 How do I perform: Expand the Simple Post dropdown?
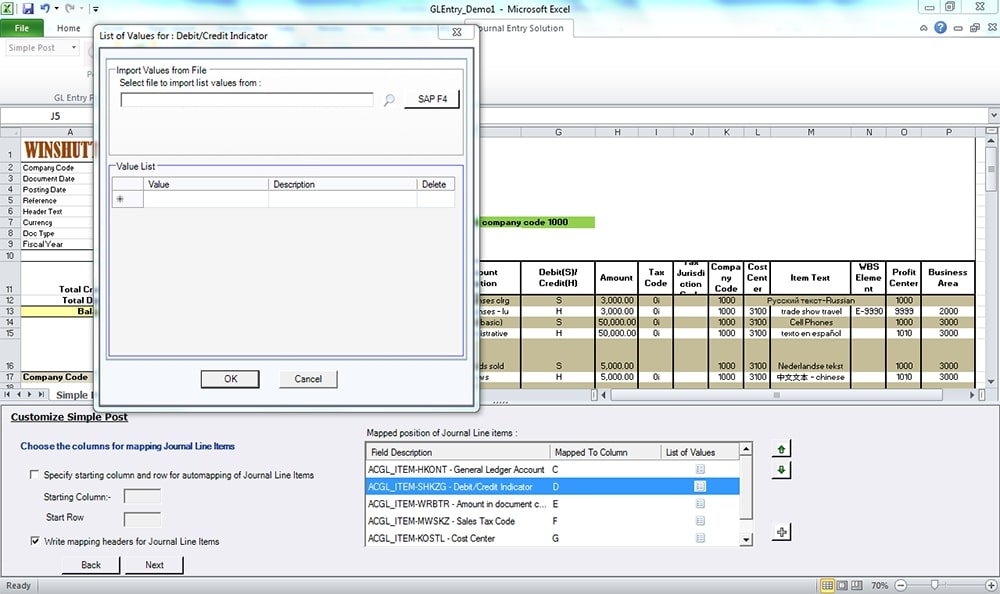[75, 48]
